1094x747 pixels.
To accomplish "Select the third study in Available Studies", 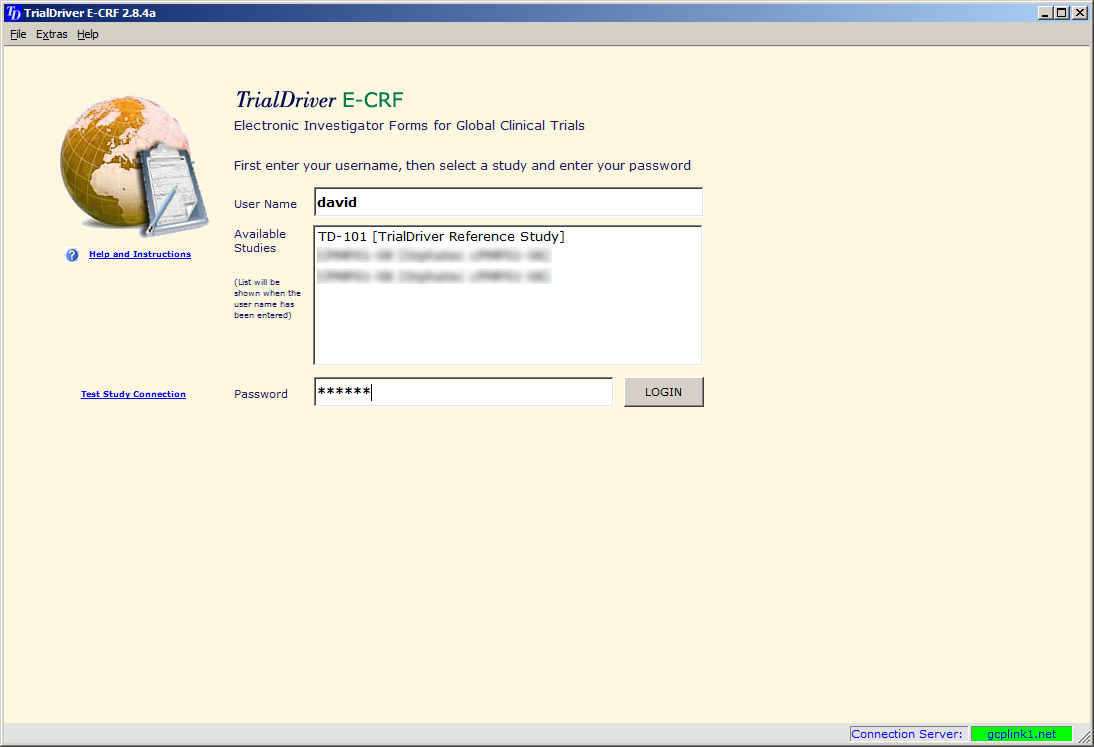I will (x=433, y=276).
